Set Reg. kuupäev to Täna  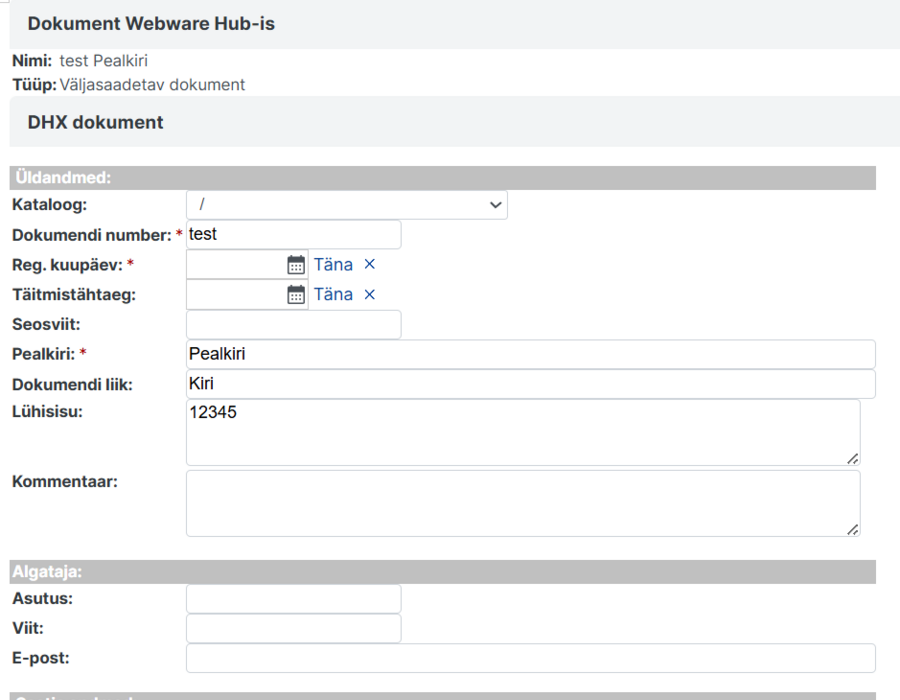tap(333, 265)
